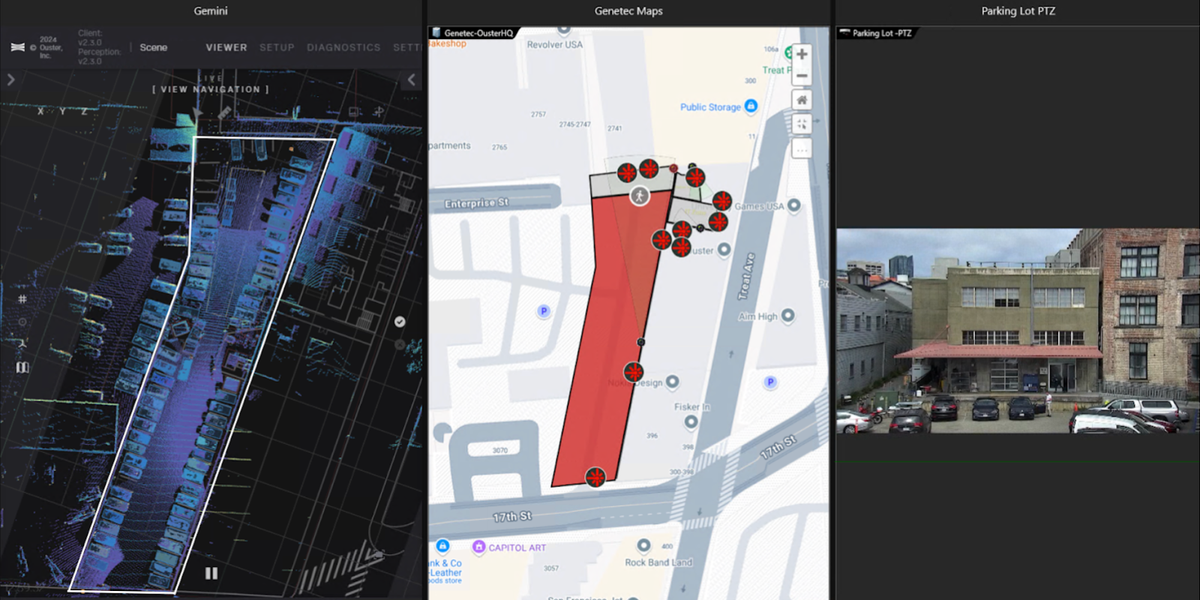Toggle the dimmed circle below the checkmark
This screenshot has width=1200, height=600.
tap(400, 344)
